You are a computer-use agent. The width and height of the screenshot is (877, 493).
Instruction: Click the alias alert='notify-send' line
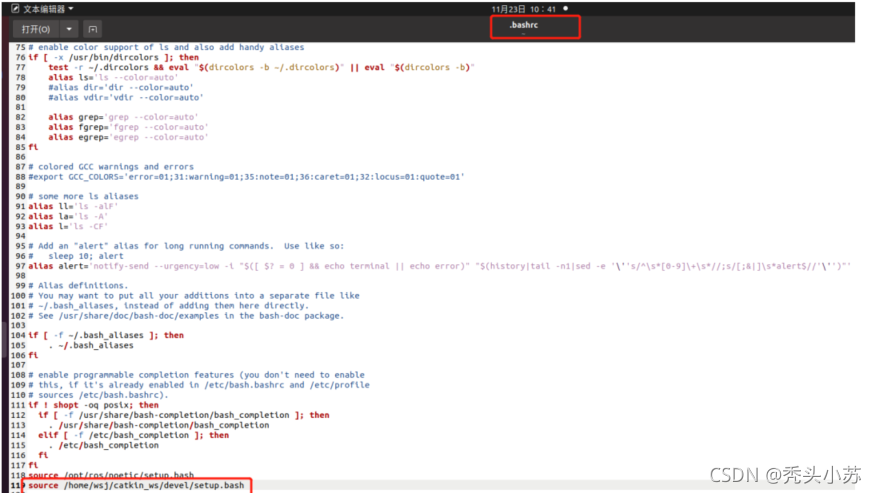439,266
